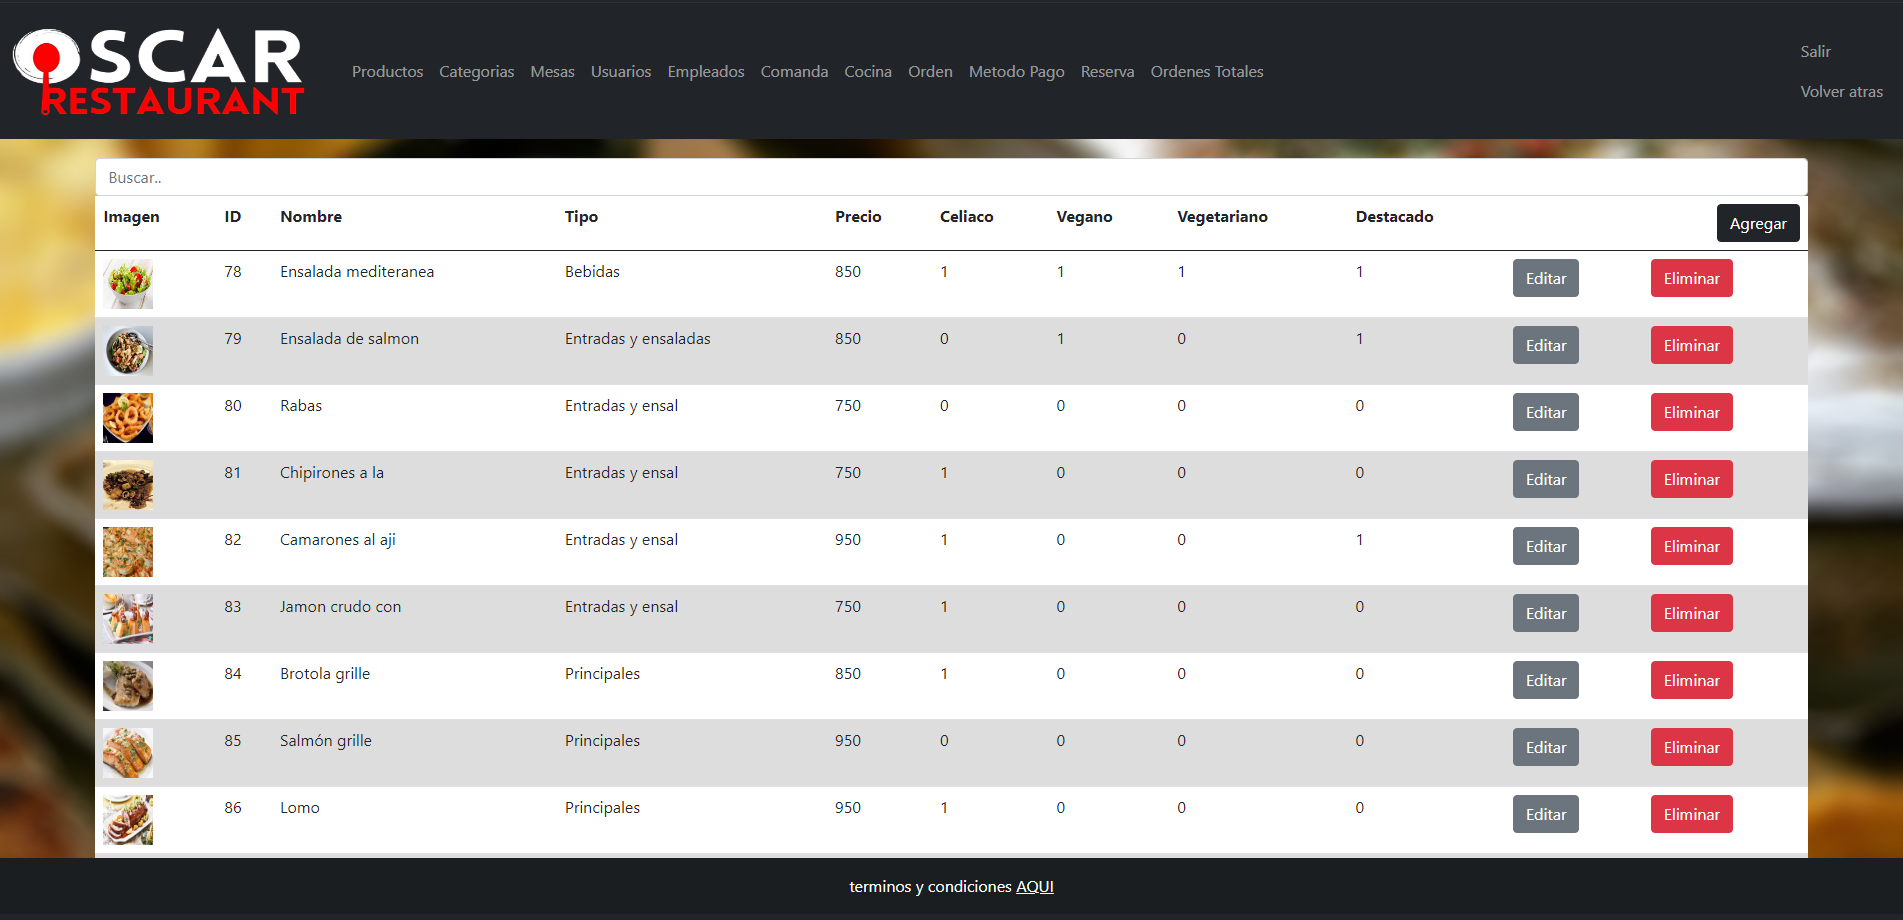Select the 'Bebidas' type cell
The width and height of the screenshot is (1903, 920).
click(x=592, y=272)
